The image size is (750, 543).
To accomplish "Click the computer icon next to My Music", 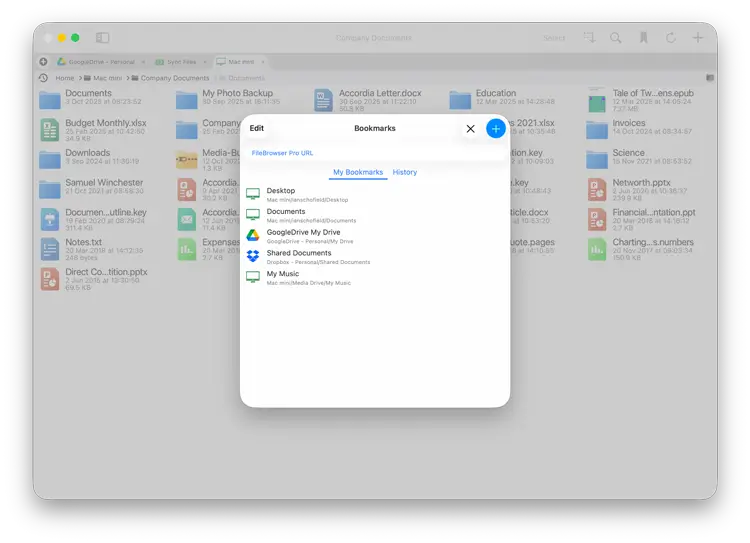I will (253, 277).
